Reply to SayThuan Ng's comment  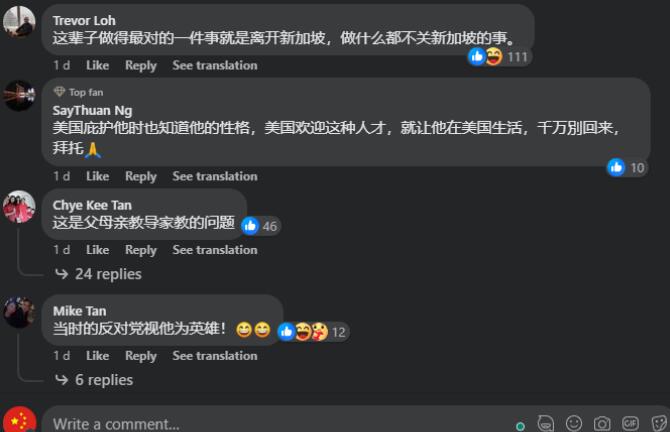141,176
